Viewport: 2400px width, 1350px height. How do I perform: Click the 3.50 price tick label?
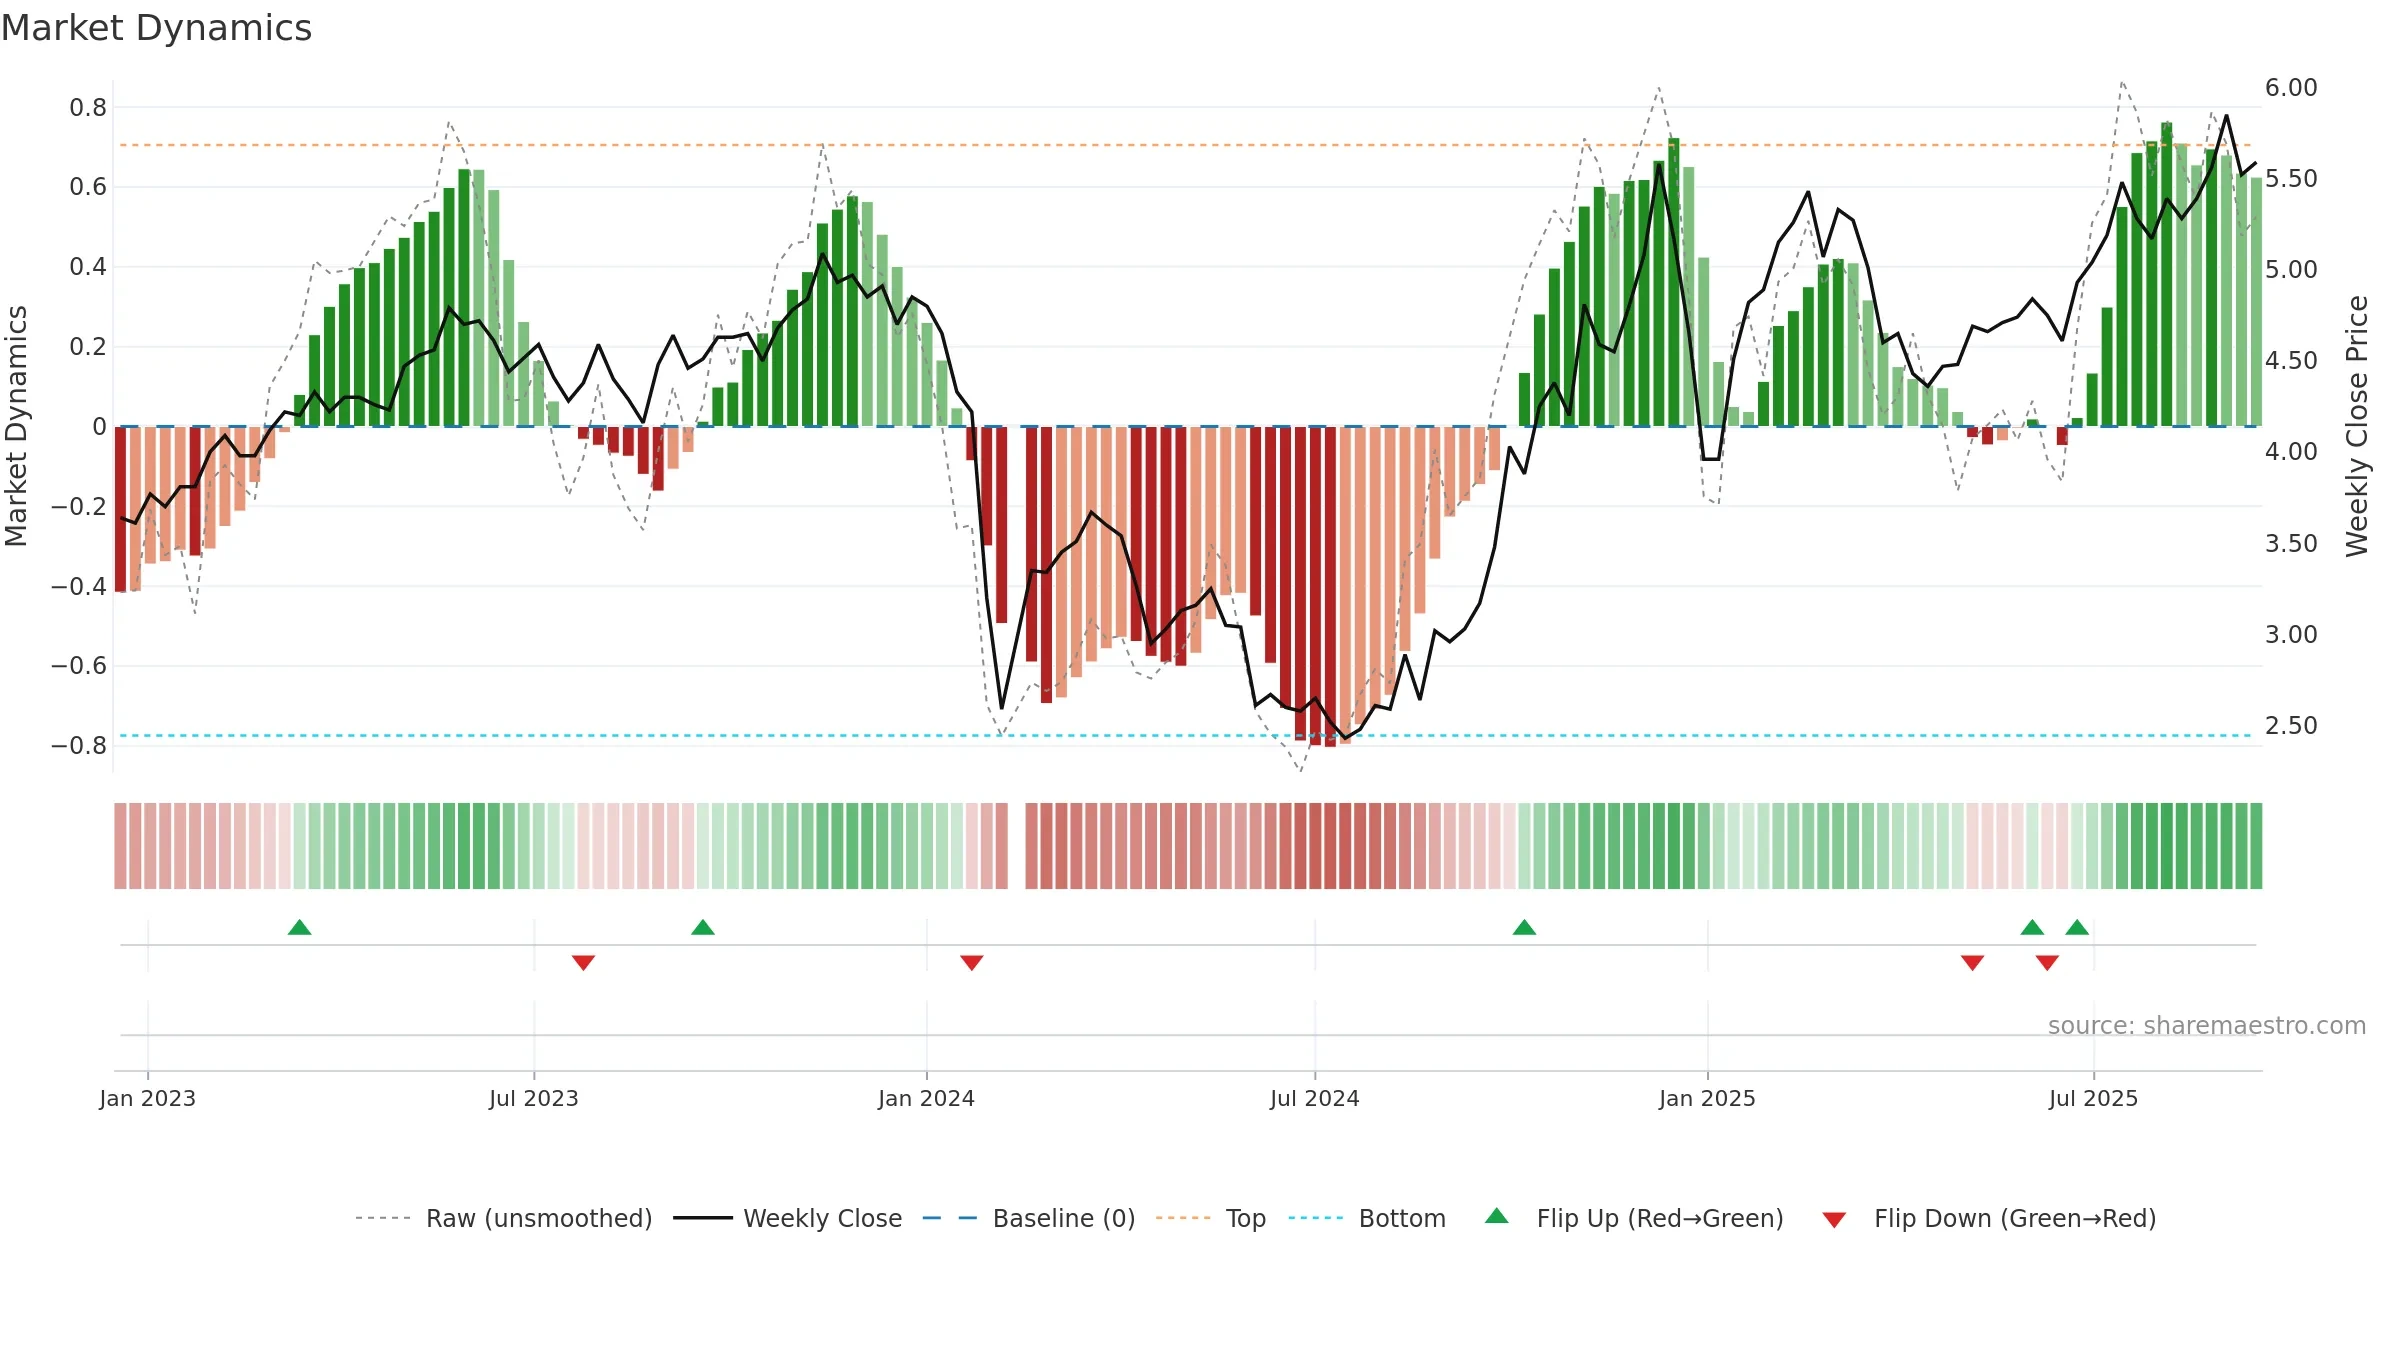click(x=2291, y=544)
